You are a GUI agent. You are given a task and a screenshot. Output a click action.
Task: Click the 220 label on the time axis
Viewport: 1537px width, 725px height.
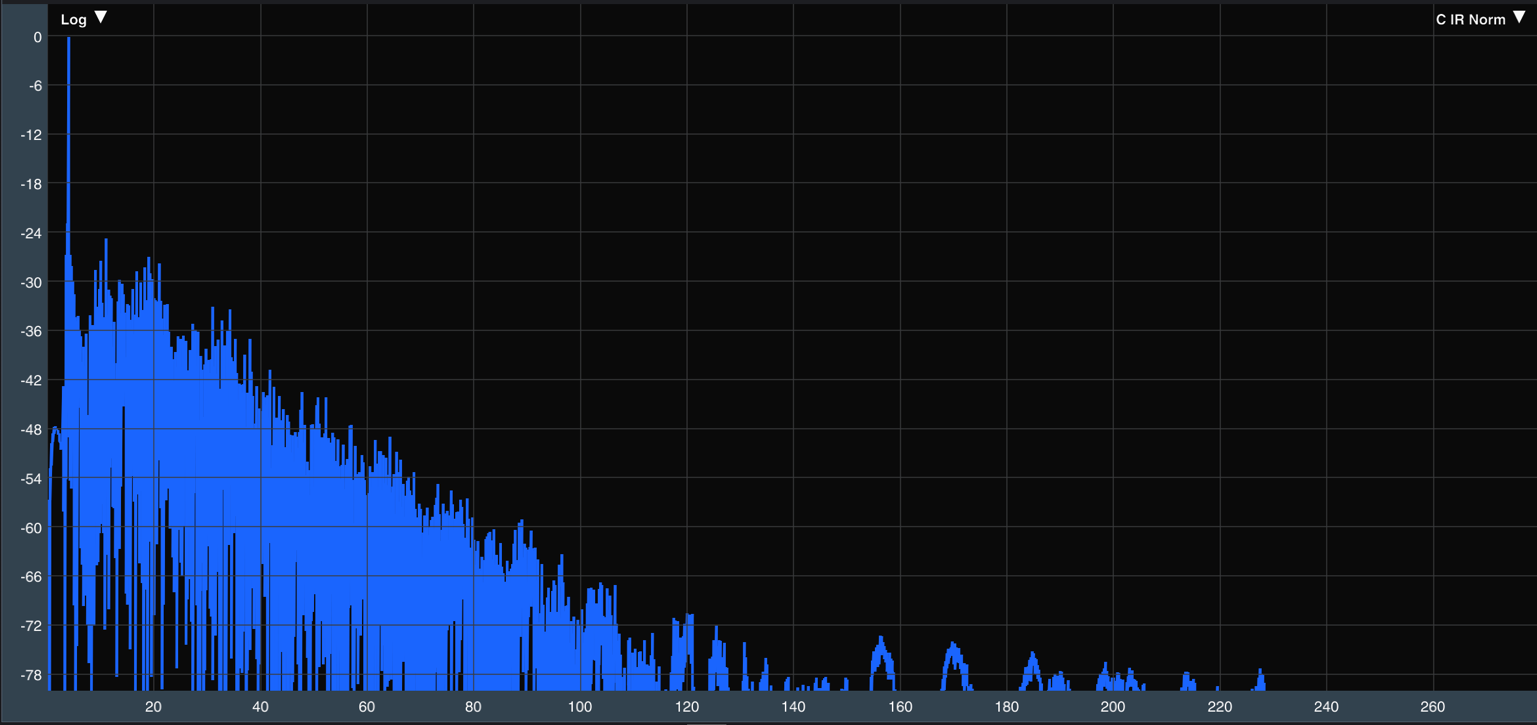coord(1220,707)
